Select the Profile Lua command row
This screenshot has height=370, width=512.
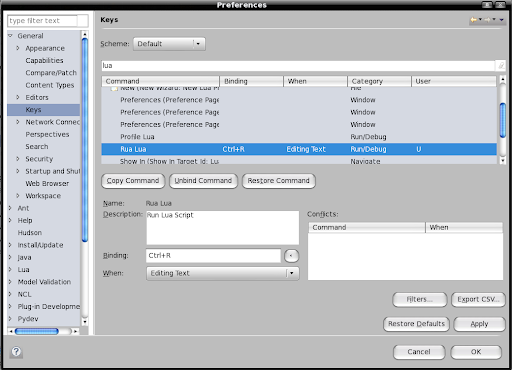click(x=299, y=137)
